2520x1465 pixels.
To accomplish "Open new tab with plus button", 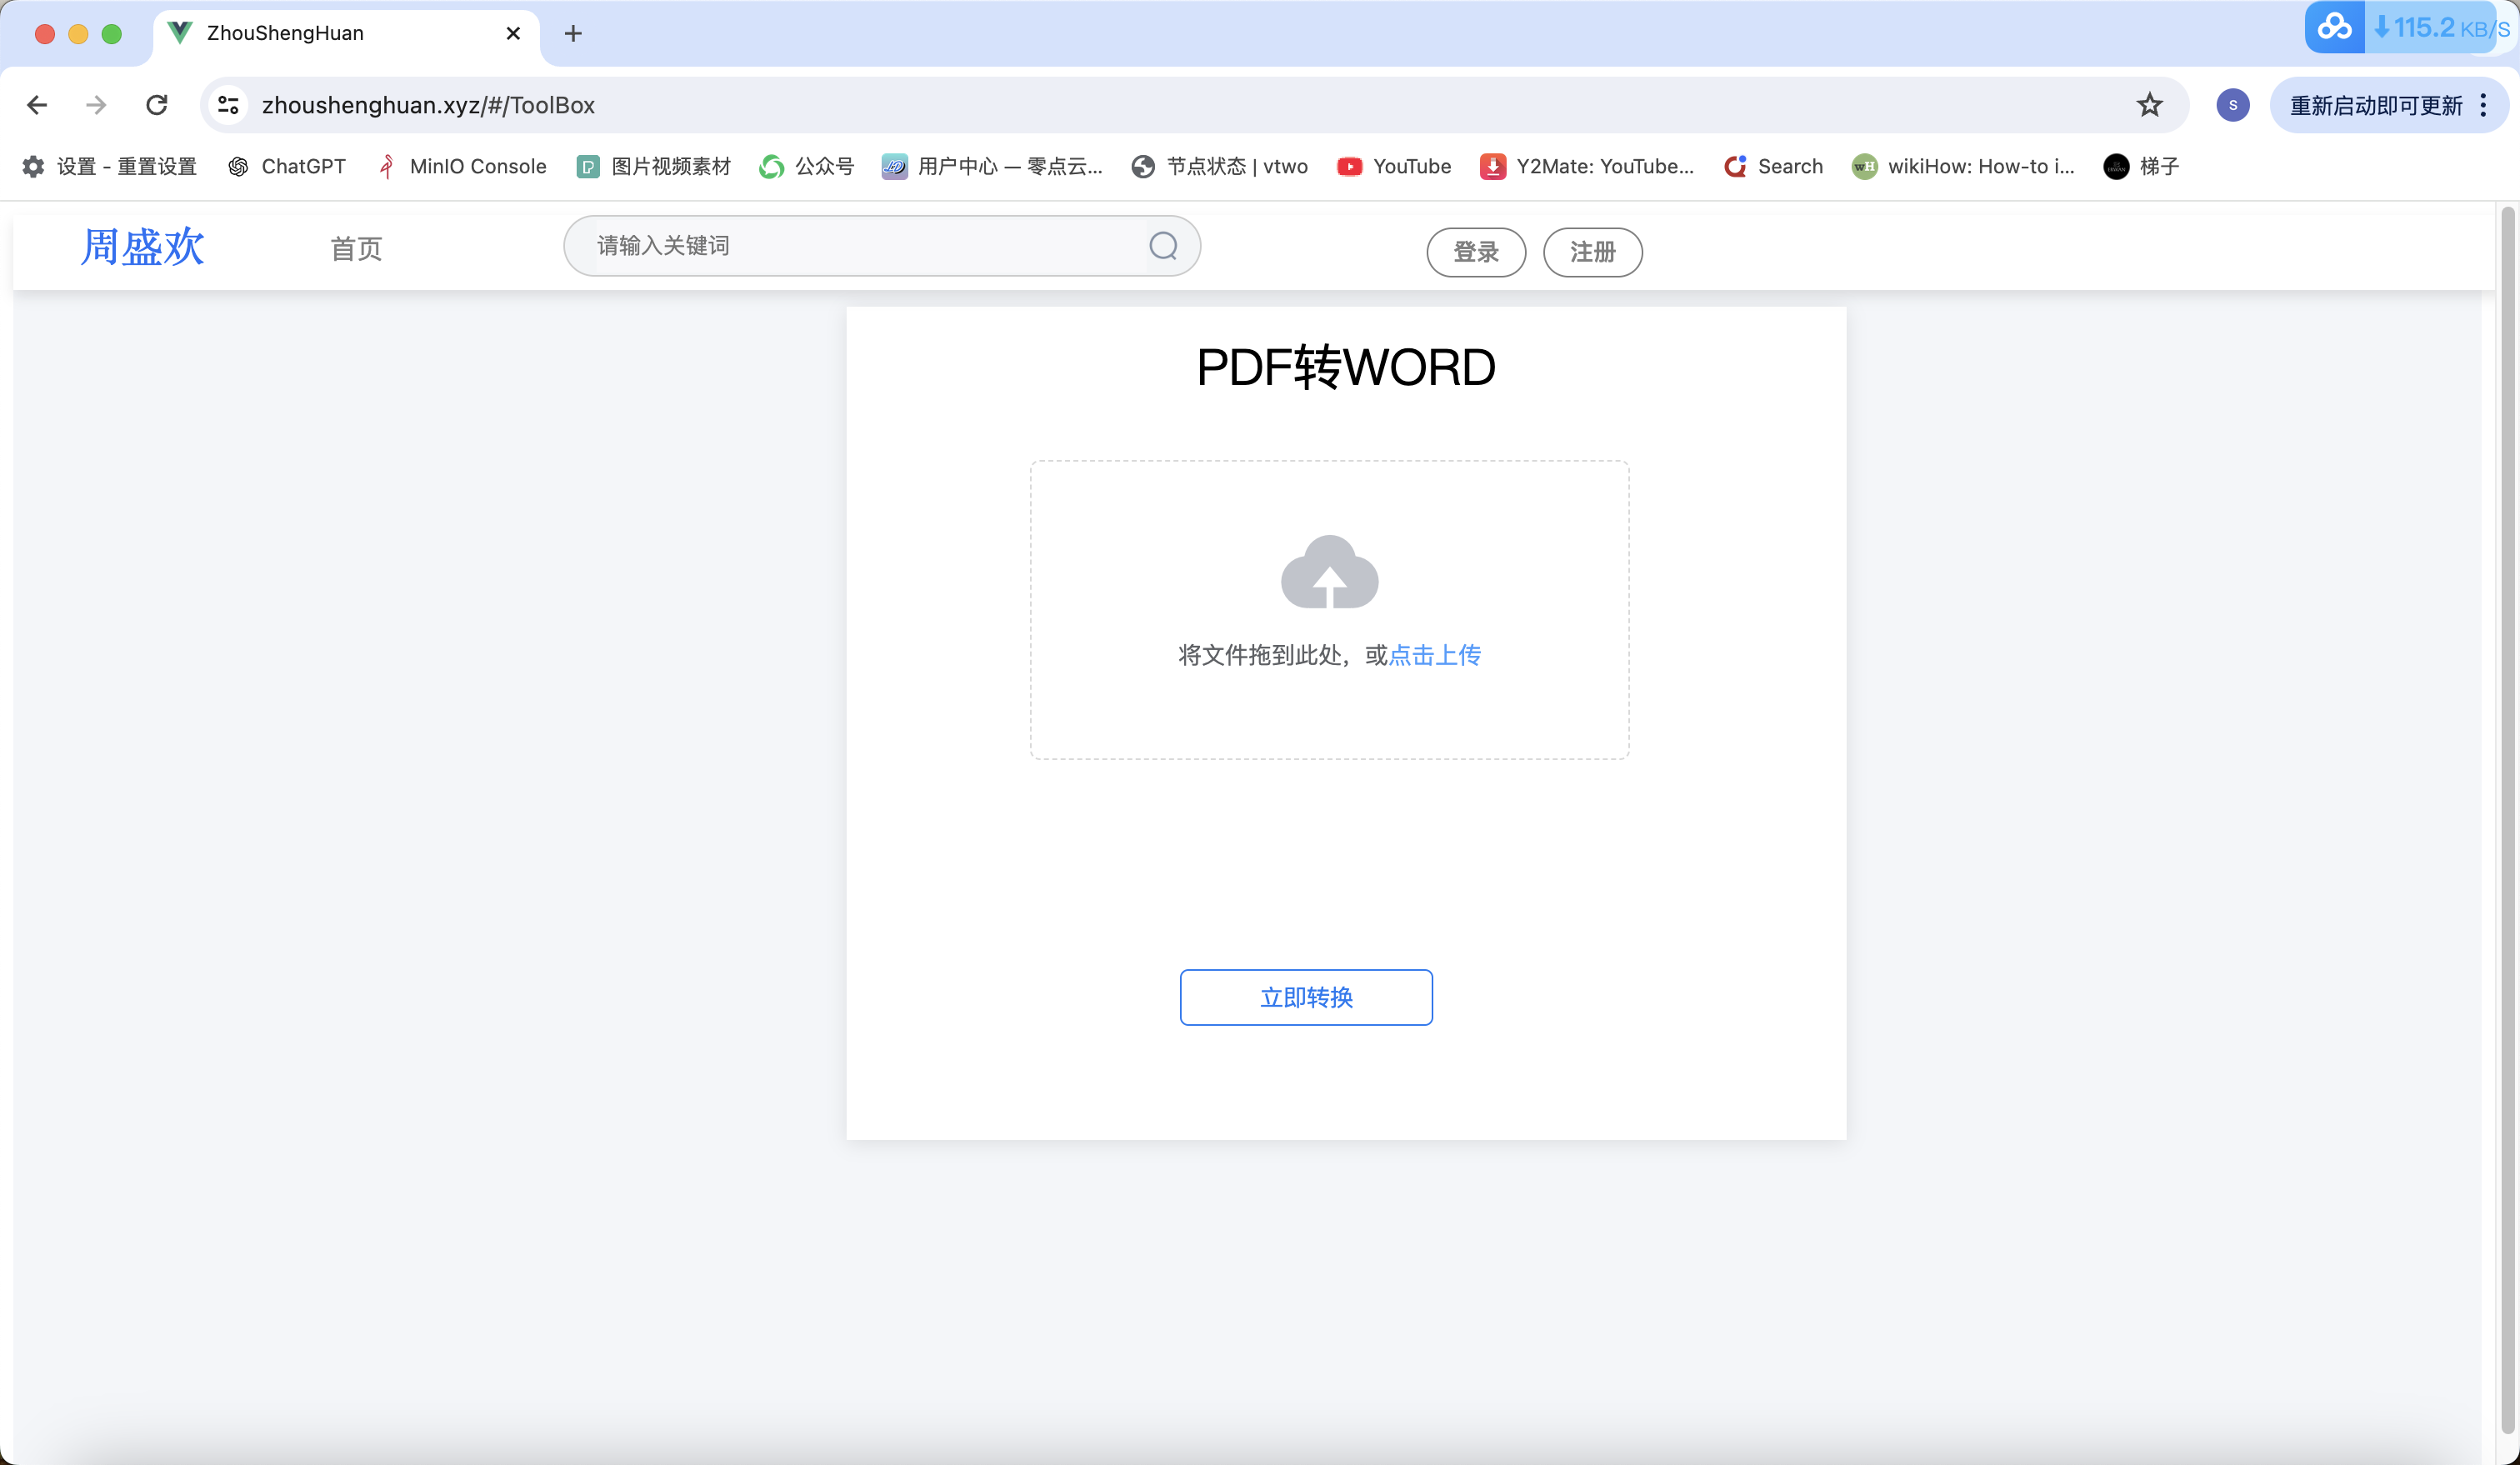I will (x=573, y=33).
